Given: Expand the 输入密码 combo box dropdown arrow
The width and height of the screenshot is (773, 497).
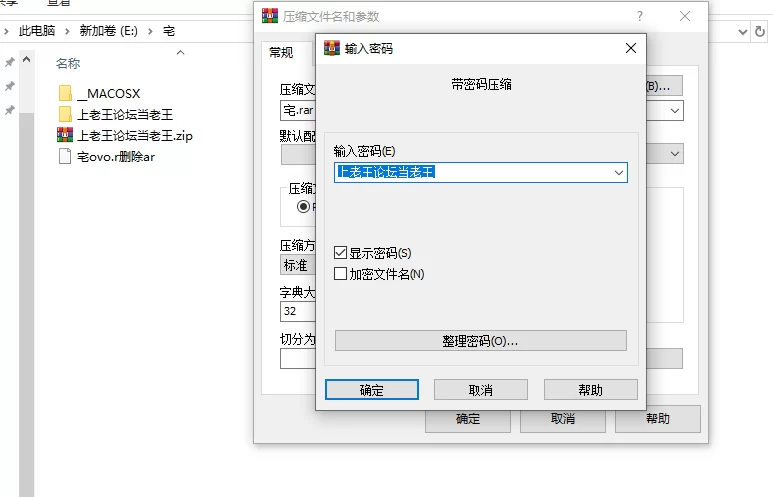Looking at the screenshot, I should click(x=618, y=172).
